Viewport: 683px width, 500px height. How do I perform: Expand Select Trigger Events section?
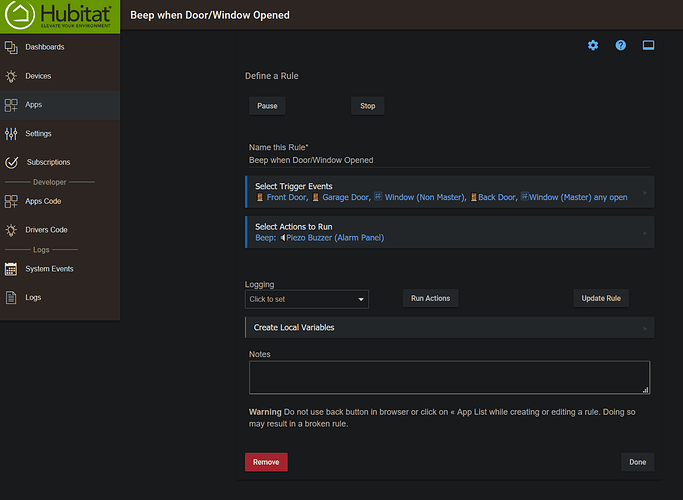point(449,192)
